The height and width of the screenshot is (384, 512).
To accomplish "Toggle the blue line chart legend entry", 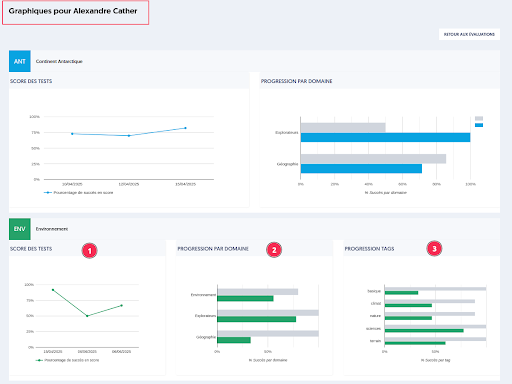I will [x=79, y=193].
